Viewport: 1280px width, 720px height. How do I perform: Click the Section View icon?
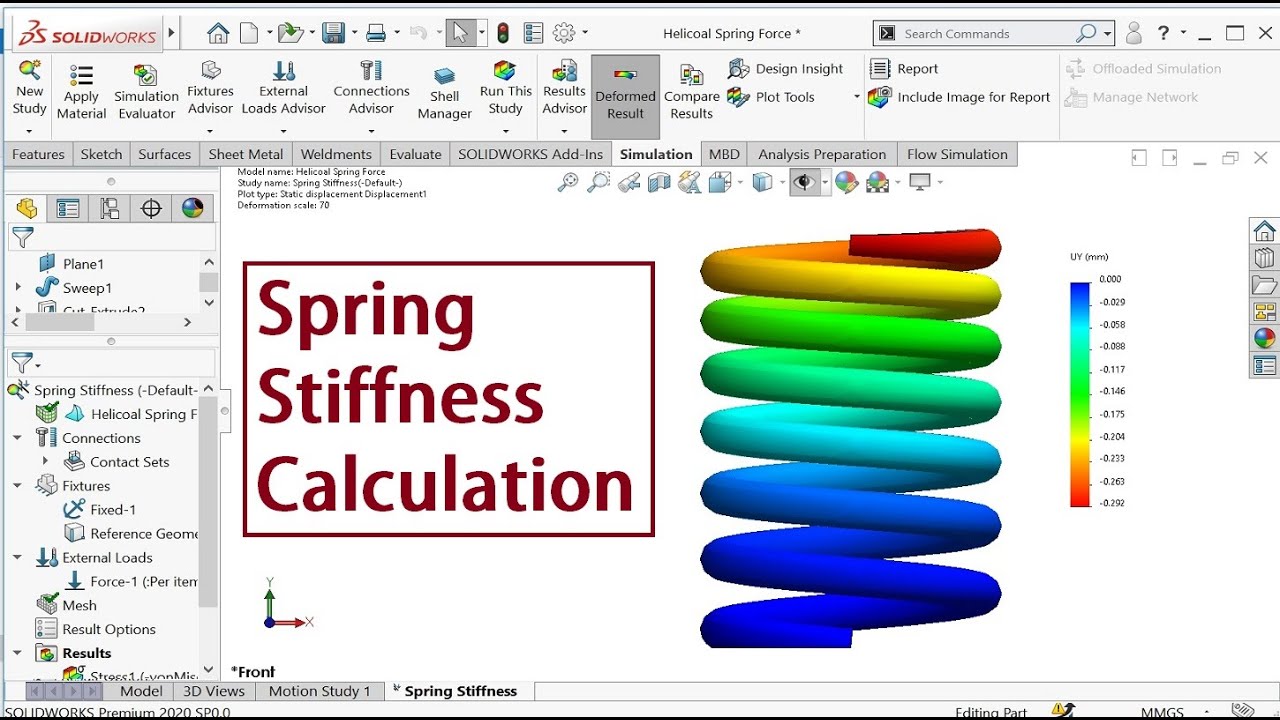click(x=659, y=182)
